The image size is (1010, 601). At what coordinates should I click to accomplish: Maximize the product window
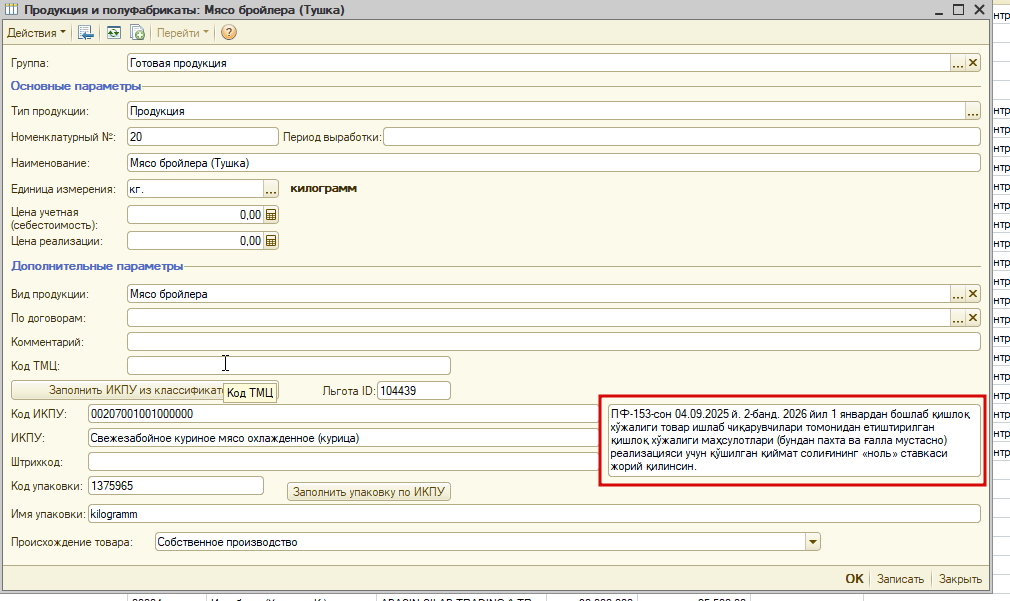958,10
